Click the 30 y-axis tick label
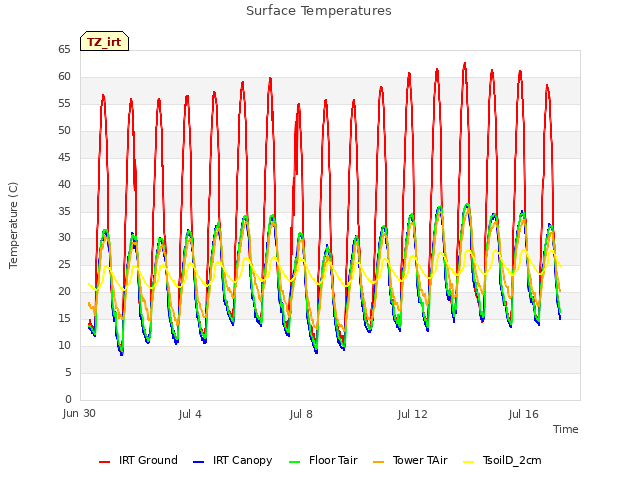Screen dimensions: 640x480 pyautogui.click(x=64, y=238)
